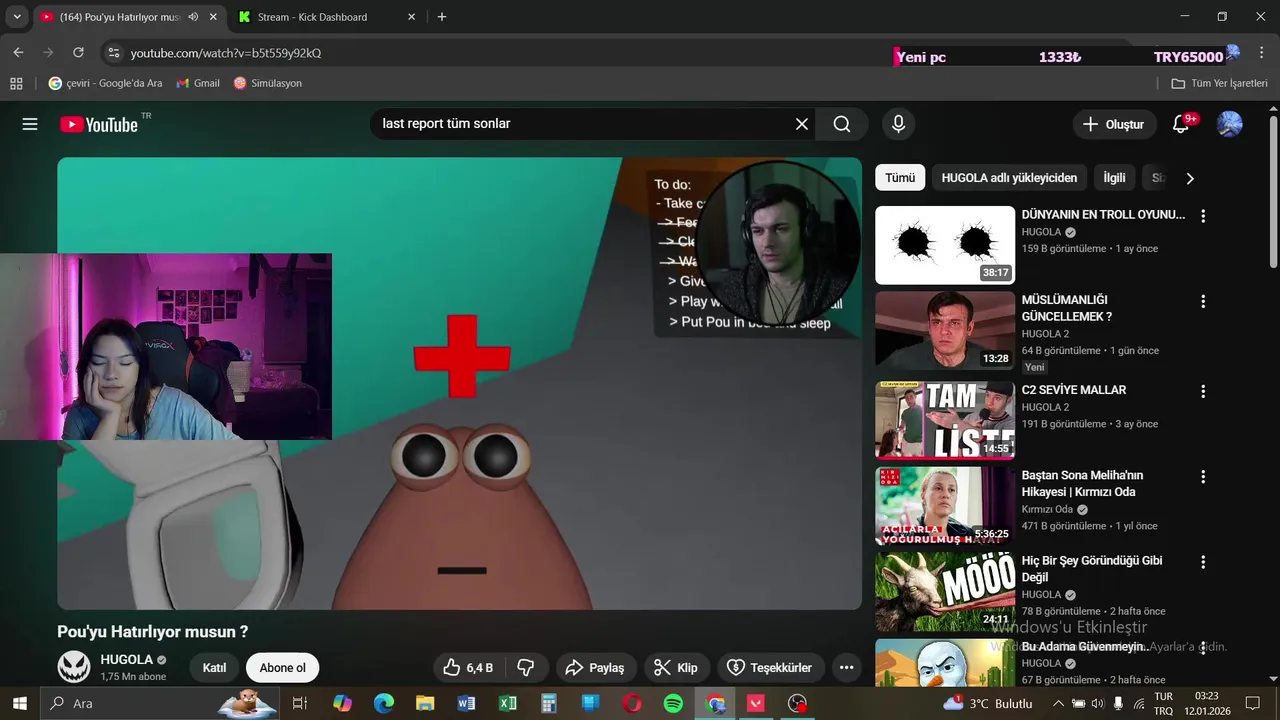Open the Gmail bookmark

[198, 83]
